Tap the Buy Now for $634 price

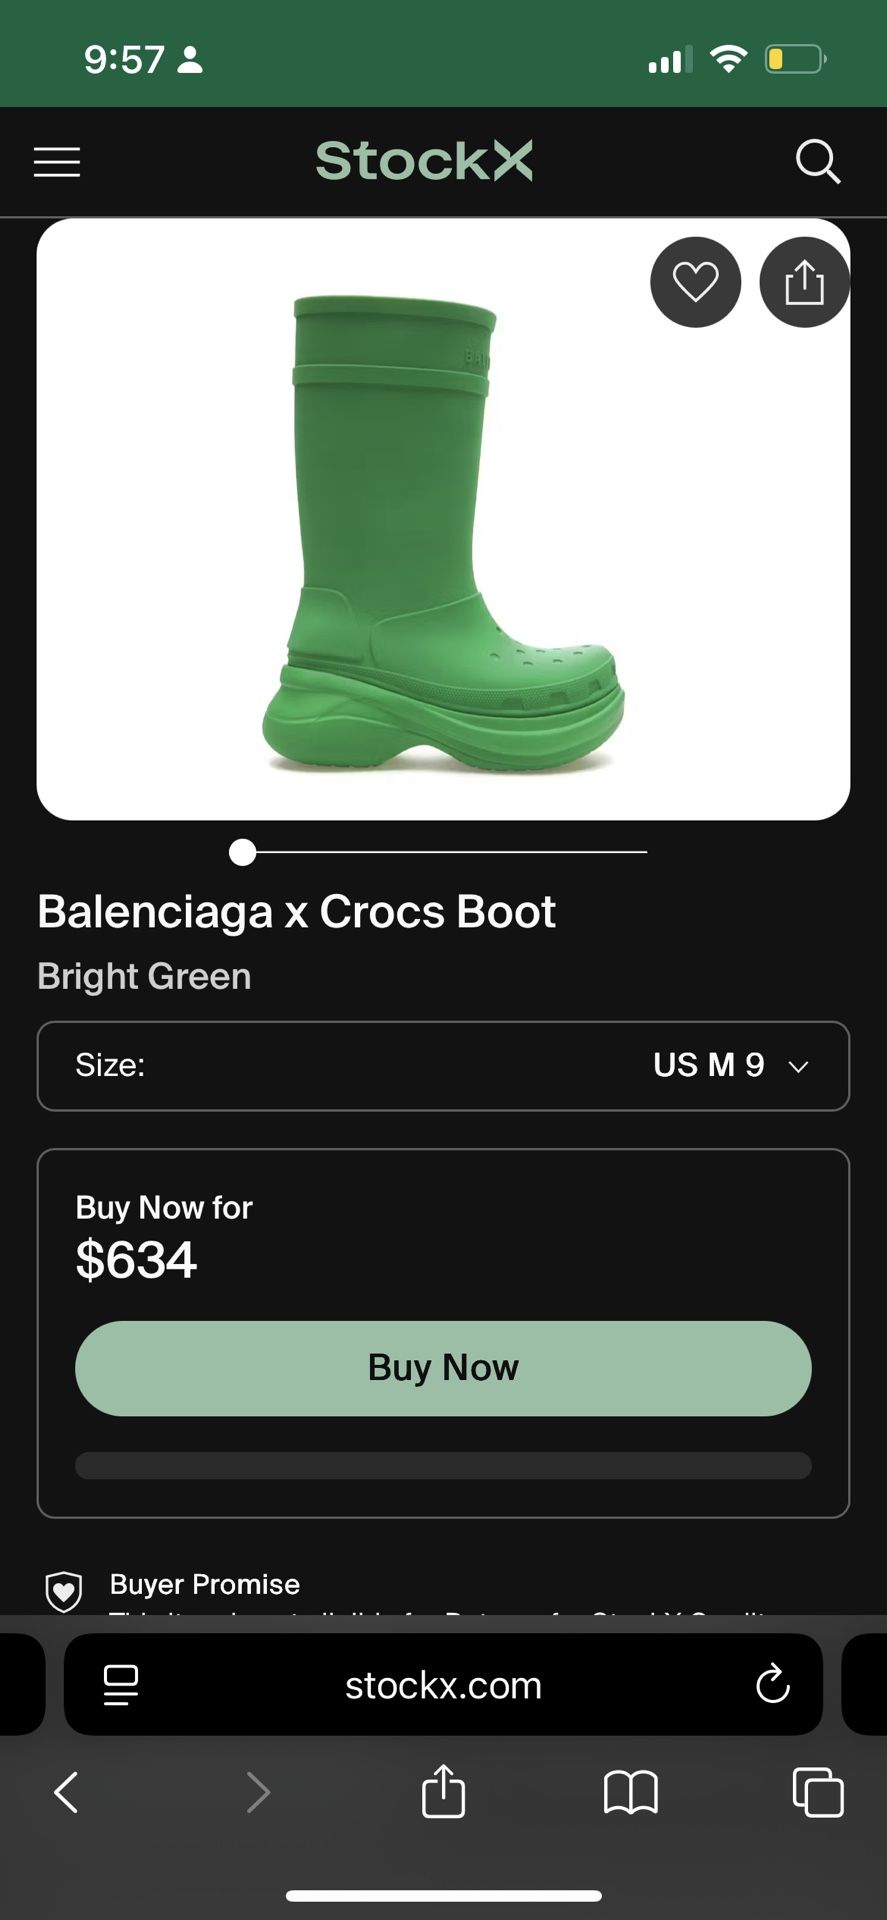click(136, 1259)
